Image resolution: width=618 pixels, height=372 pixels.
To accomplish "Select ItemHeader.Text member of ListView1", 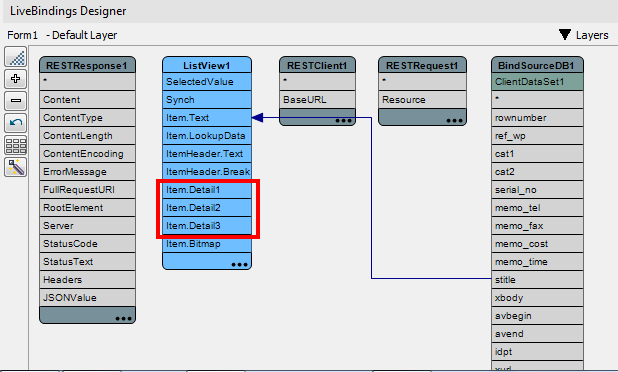I will click(x=207, y=154).
